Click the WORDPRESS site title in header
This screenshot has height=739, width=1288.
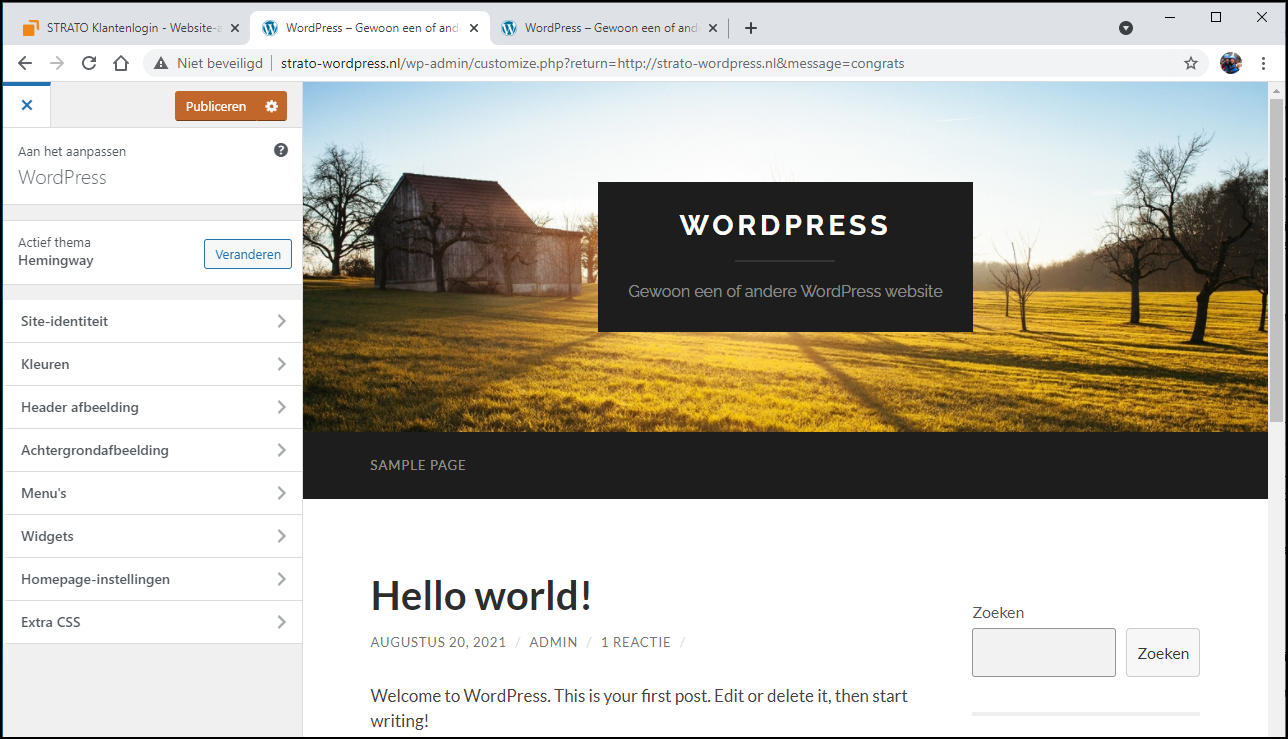tap(785, 225)
